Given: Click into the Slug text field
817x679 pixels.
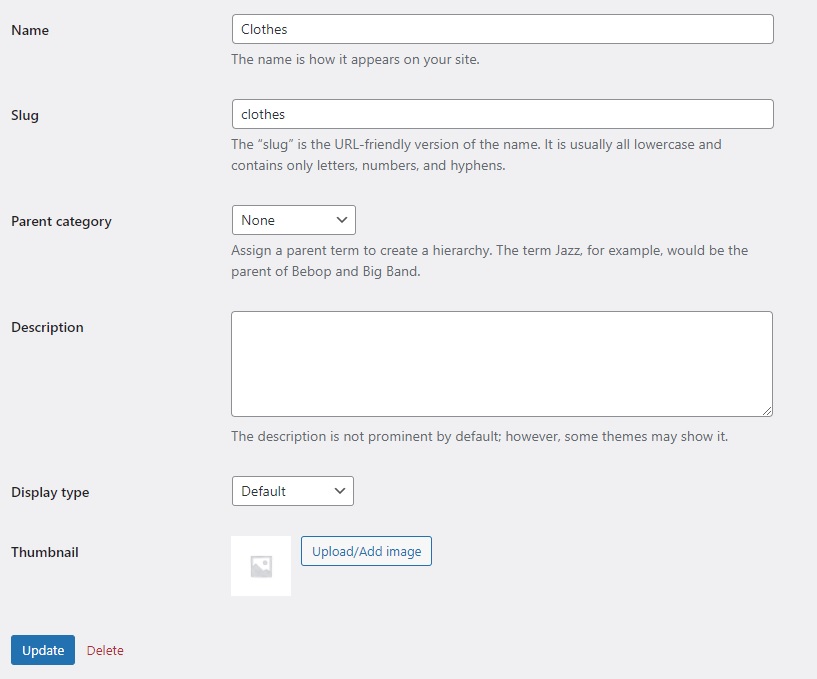Looking at the screenshot, I should tap(502, 114).
